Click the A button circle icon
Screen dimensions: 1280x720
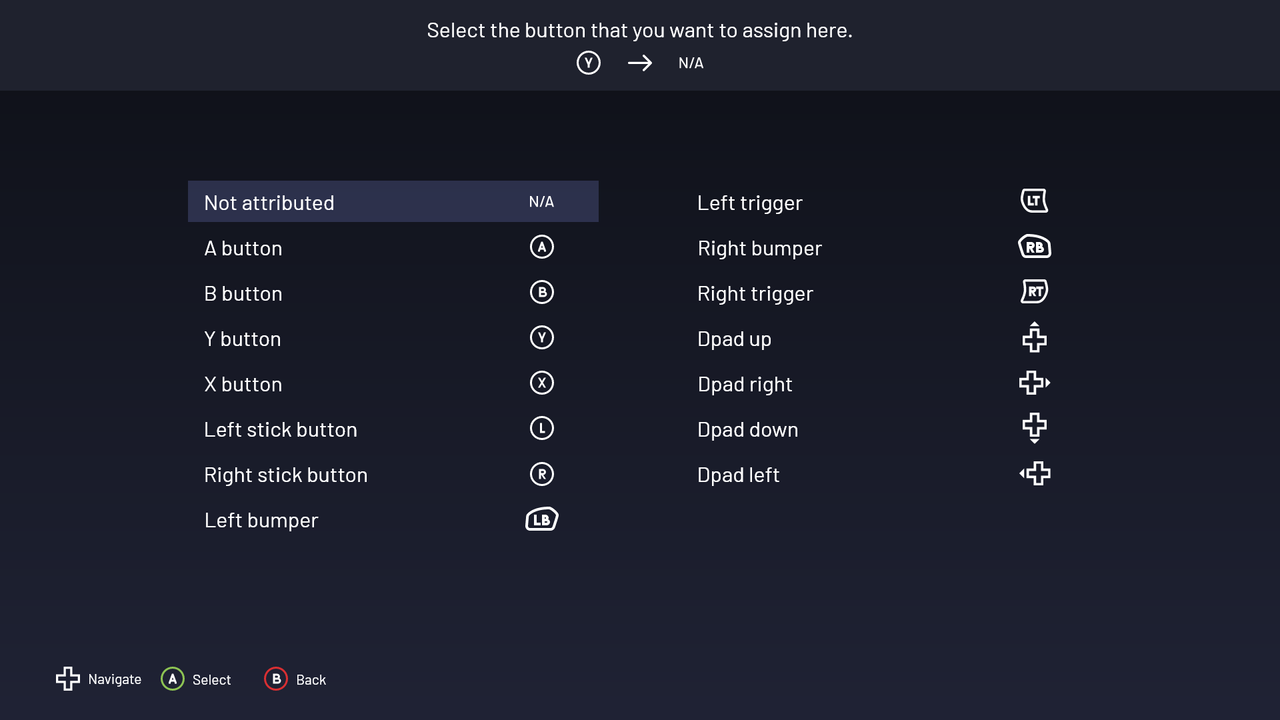click(x=541, y=247)
